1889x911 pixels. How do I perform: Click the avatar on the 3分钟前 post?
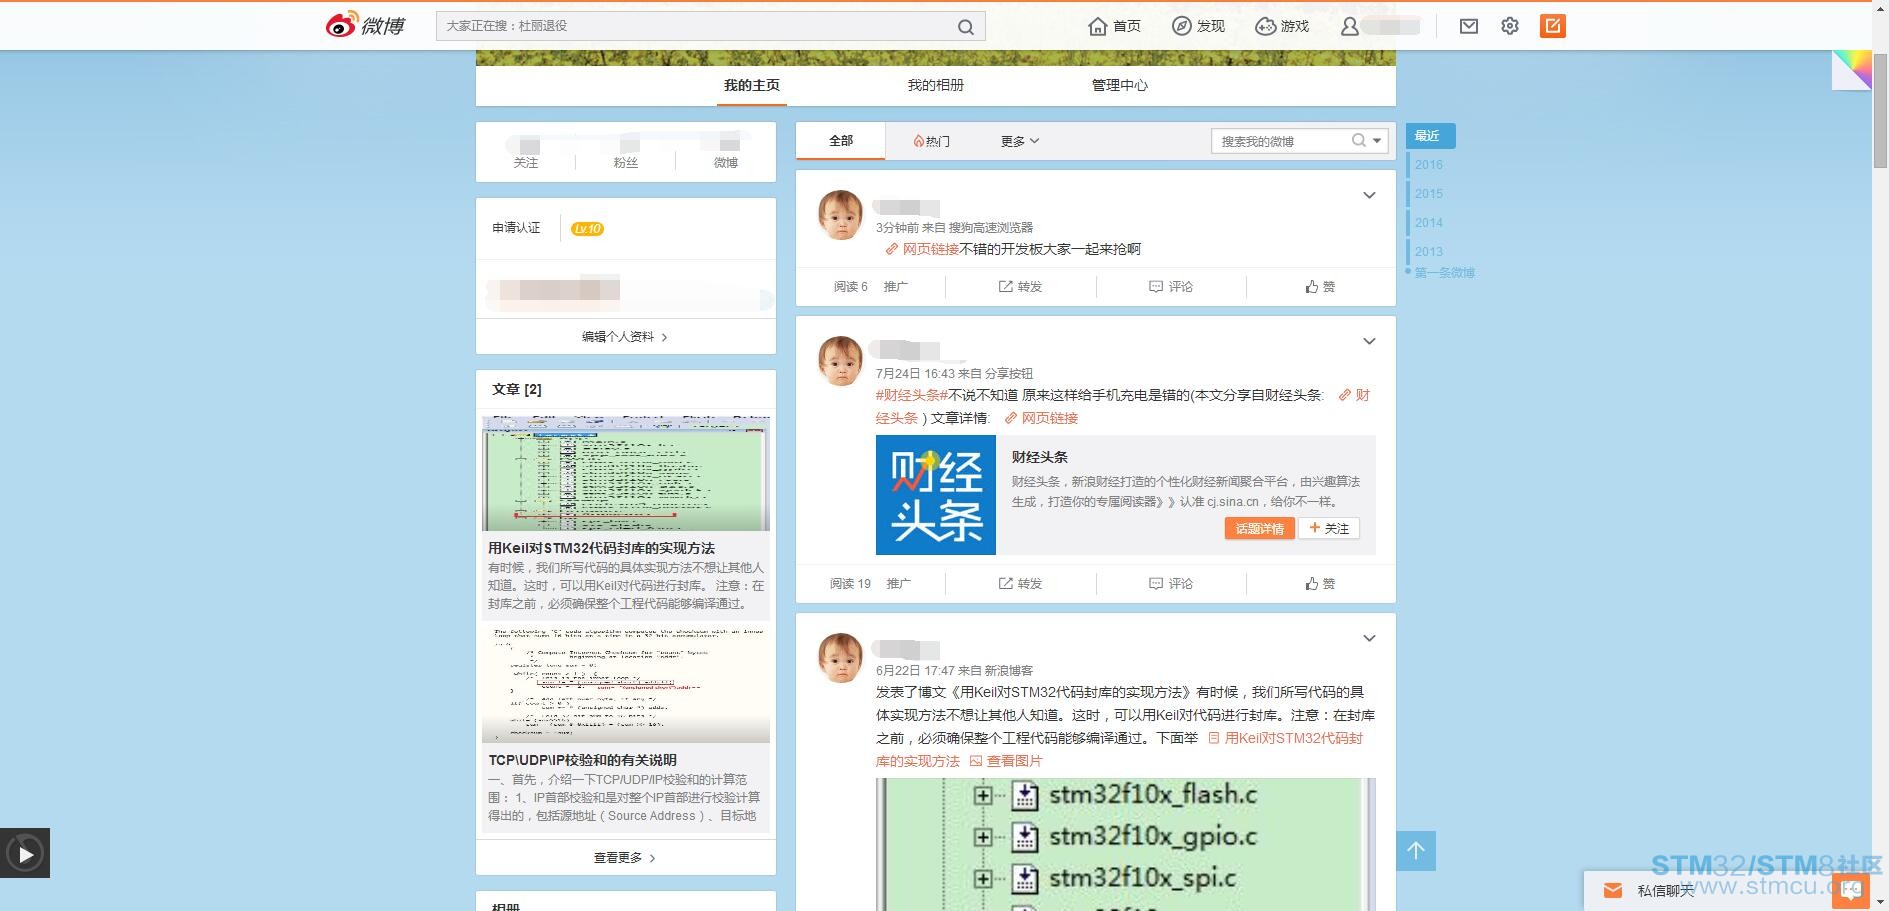point(840,215)
